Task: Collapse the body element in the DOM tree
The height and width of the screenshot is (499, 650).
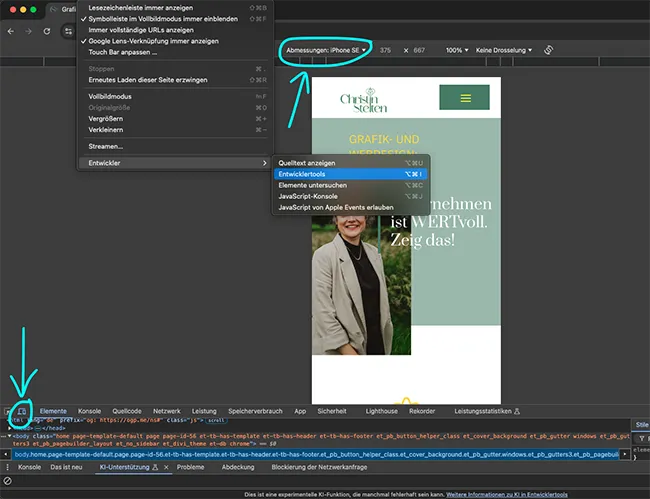Action: click(x=10, y=436)
